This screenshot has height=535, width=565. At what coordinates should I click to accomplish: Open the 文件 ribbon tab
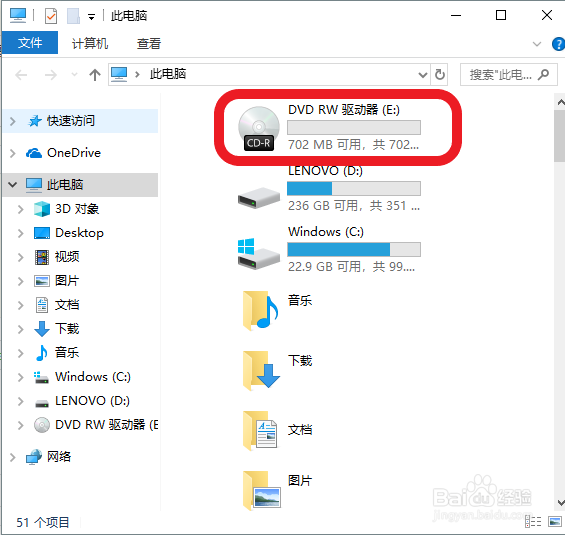tap(30, 43)
